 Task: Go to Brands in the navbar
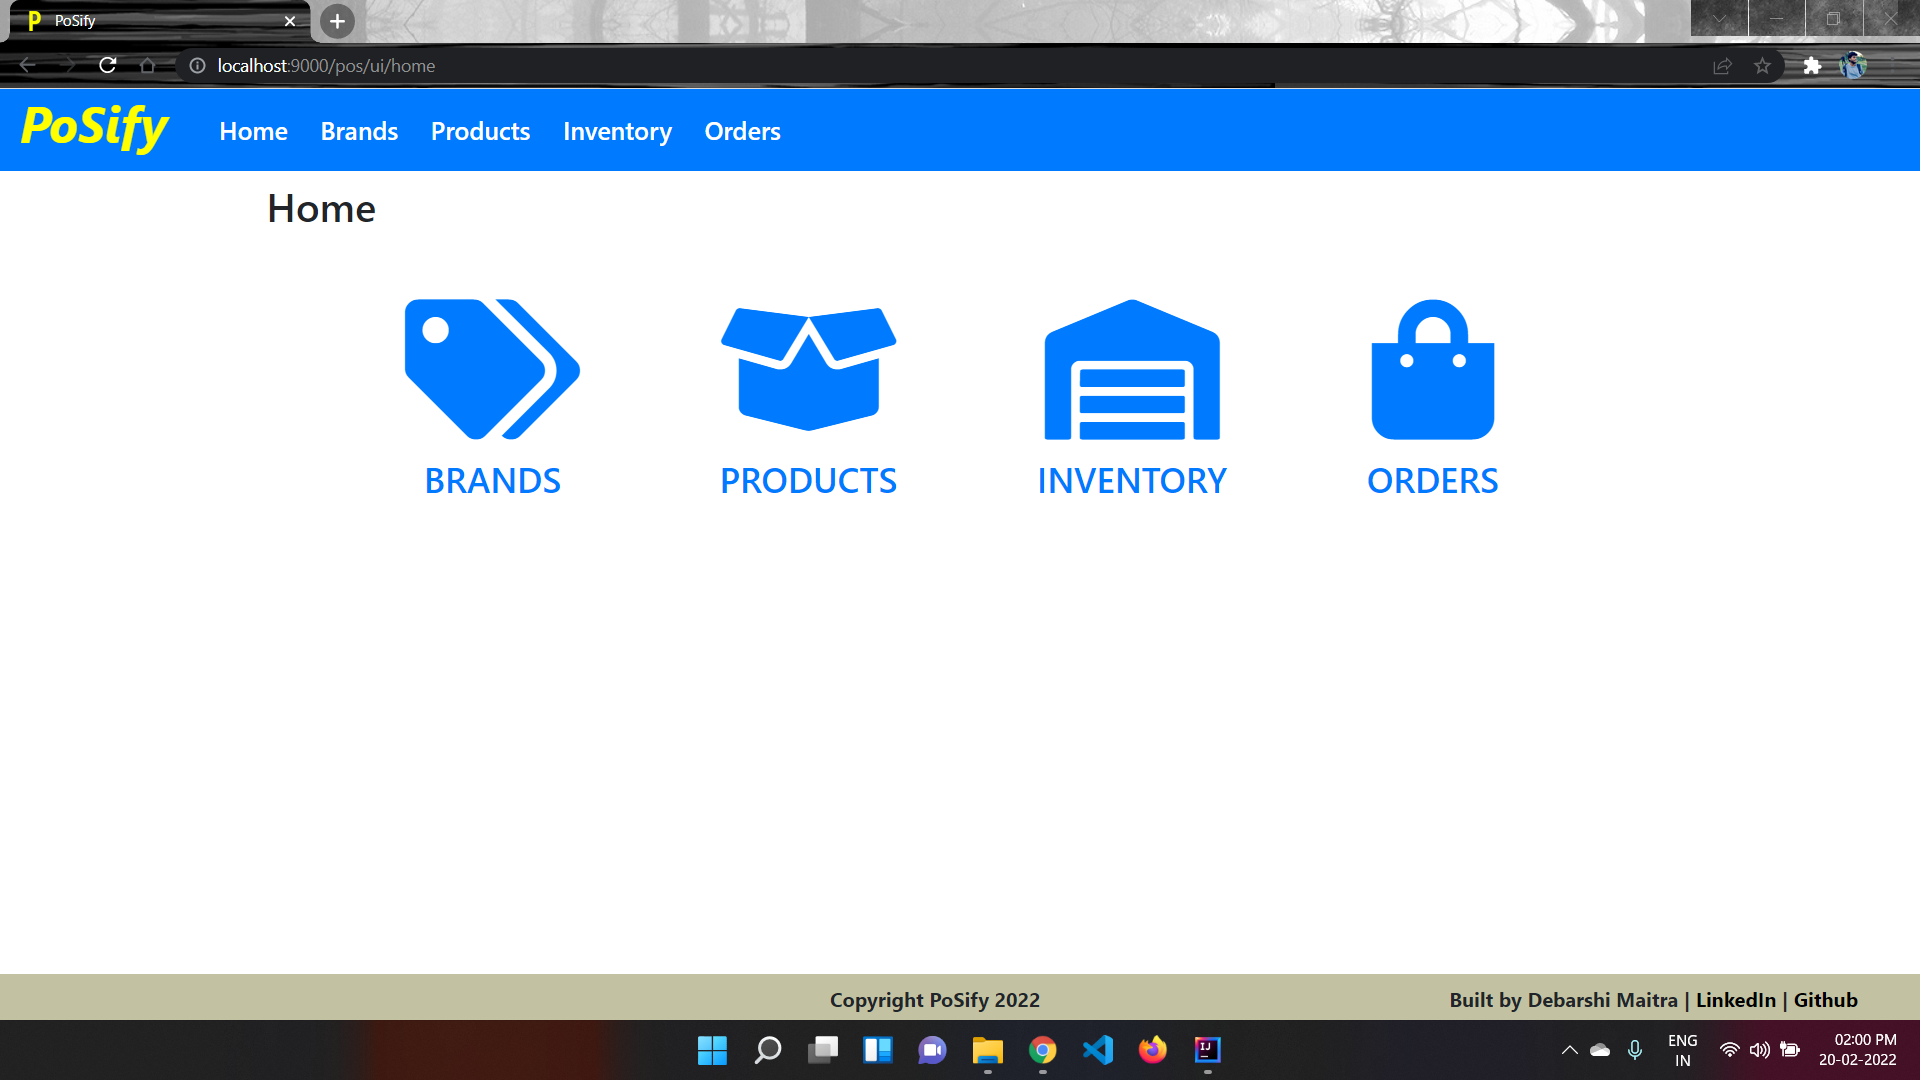(359, 131)
